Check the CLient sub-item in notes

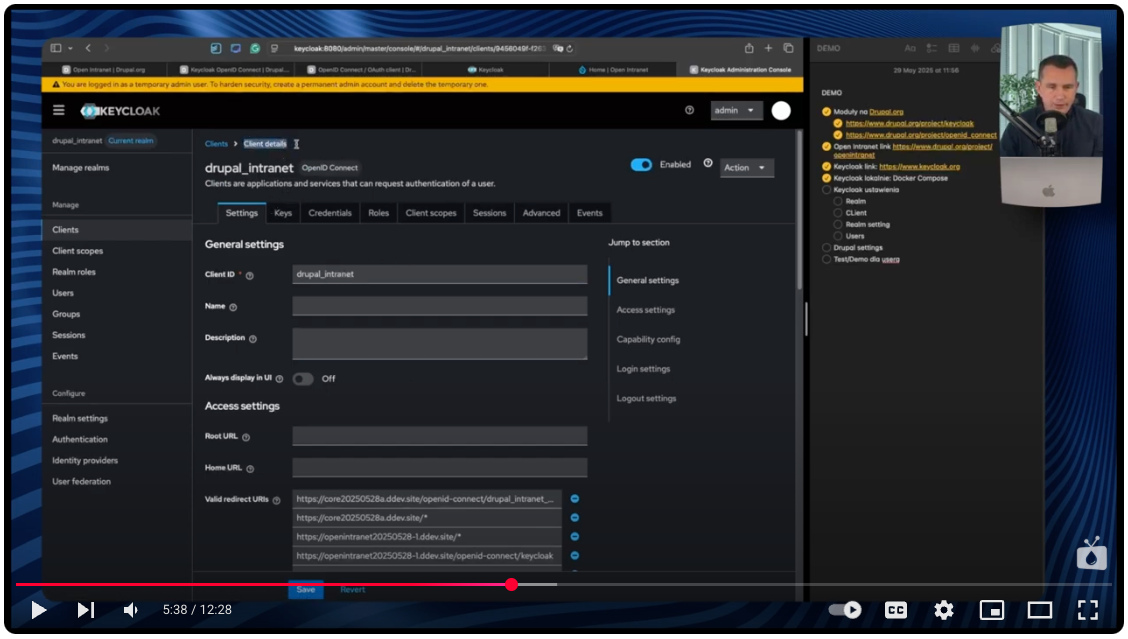pyautogui.click(x=838, y=213)
